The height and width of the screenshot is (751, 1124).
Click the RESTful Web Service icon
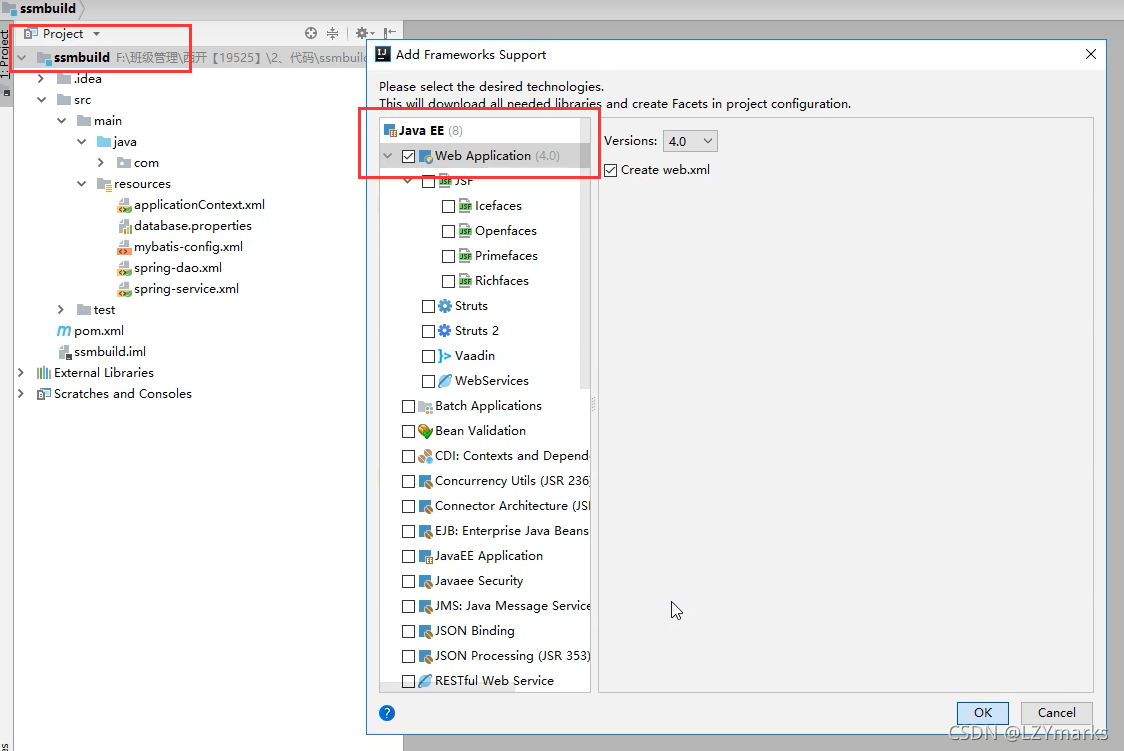(425, 681)
